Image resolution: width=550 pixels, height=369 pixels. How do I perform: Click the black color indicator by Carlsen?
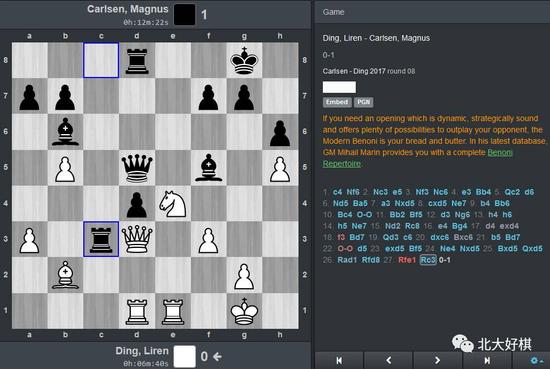[185, 14]
